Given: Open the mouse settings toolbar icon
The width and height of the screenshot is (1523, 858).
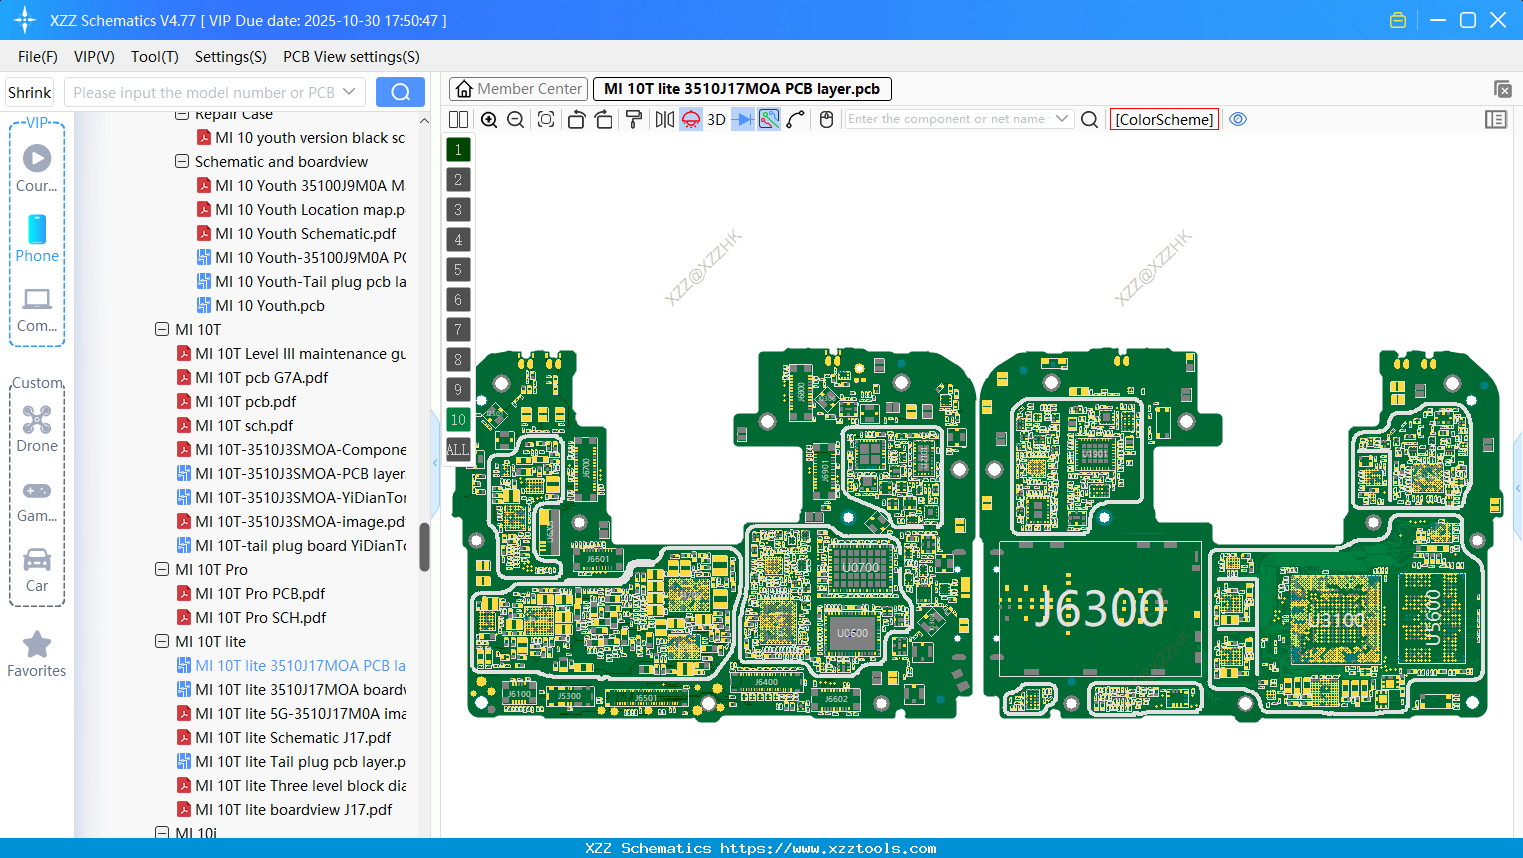Looking at the screenshot, I should coord(825,119).
